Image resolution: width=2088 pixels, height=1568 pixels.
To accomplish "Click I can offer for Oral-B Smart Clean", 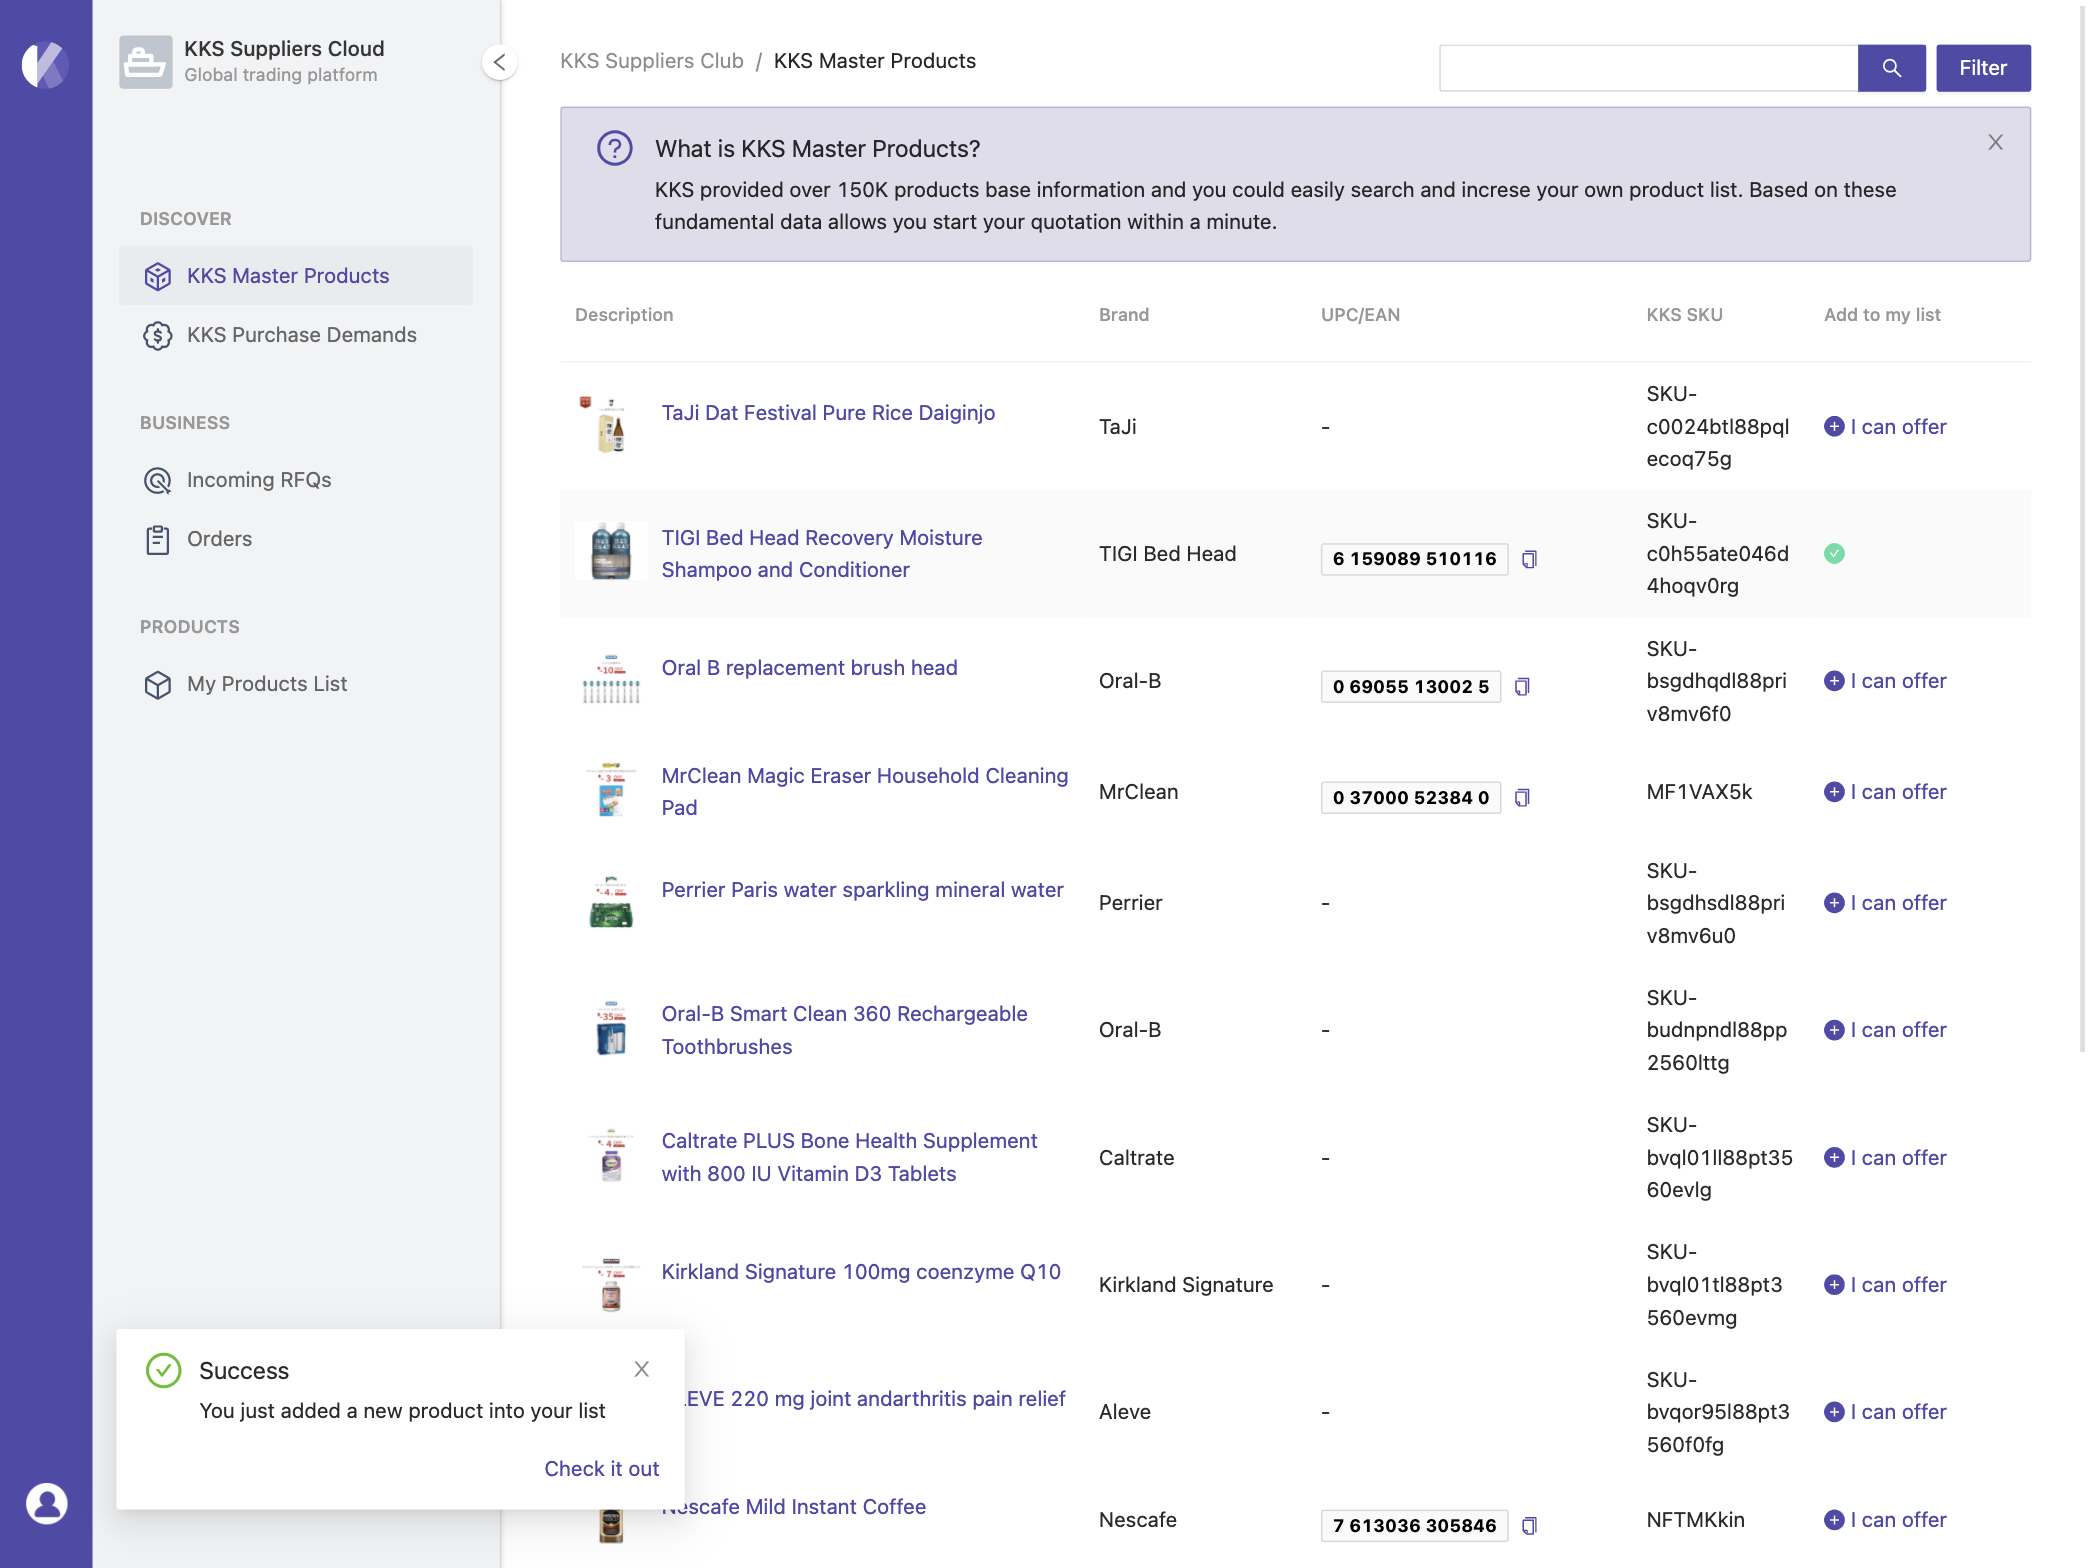I will click(1885, 1030).
